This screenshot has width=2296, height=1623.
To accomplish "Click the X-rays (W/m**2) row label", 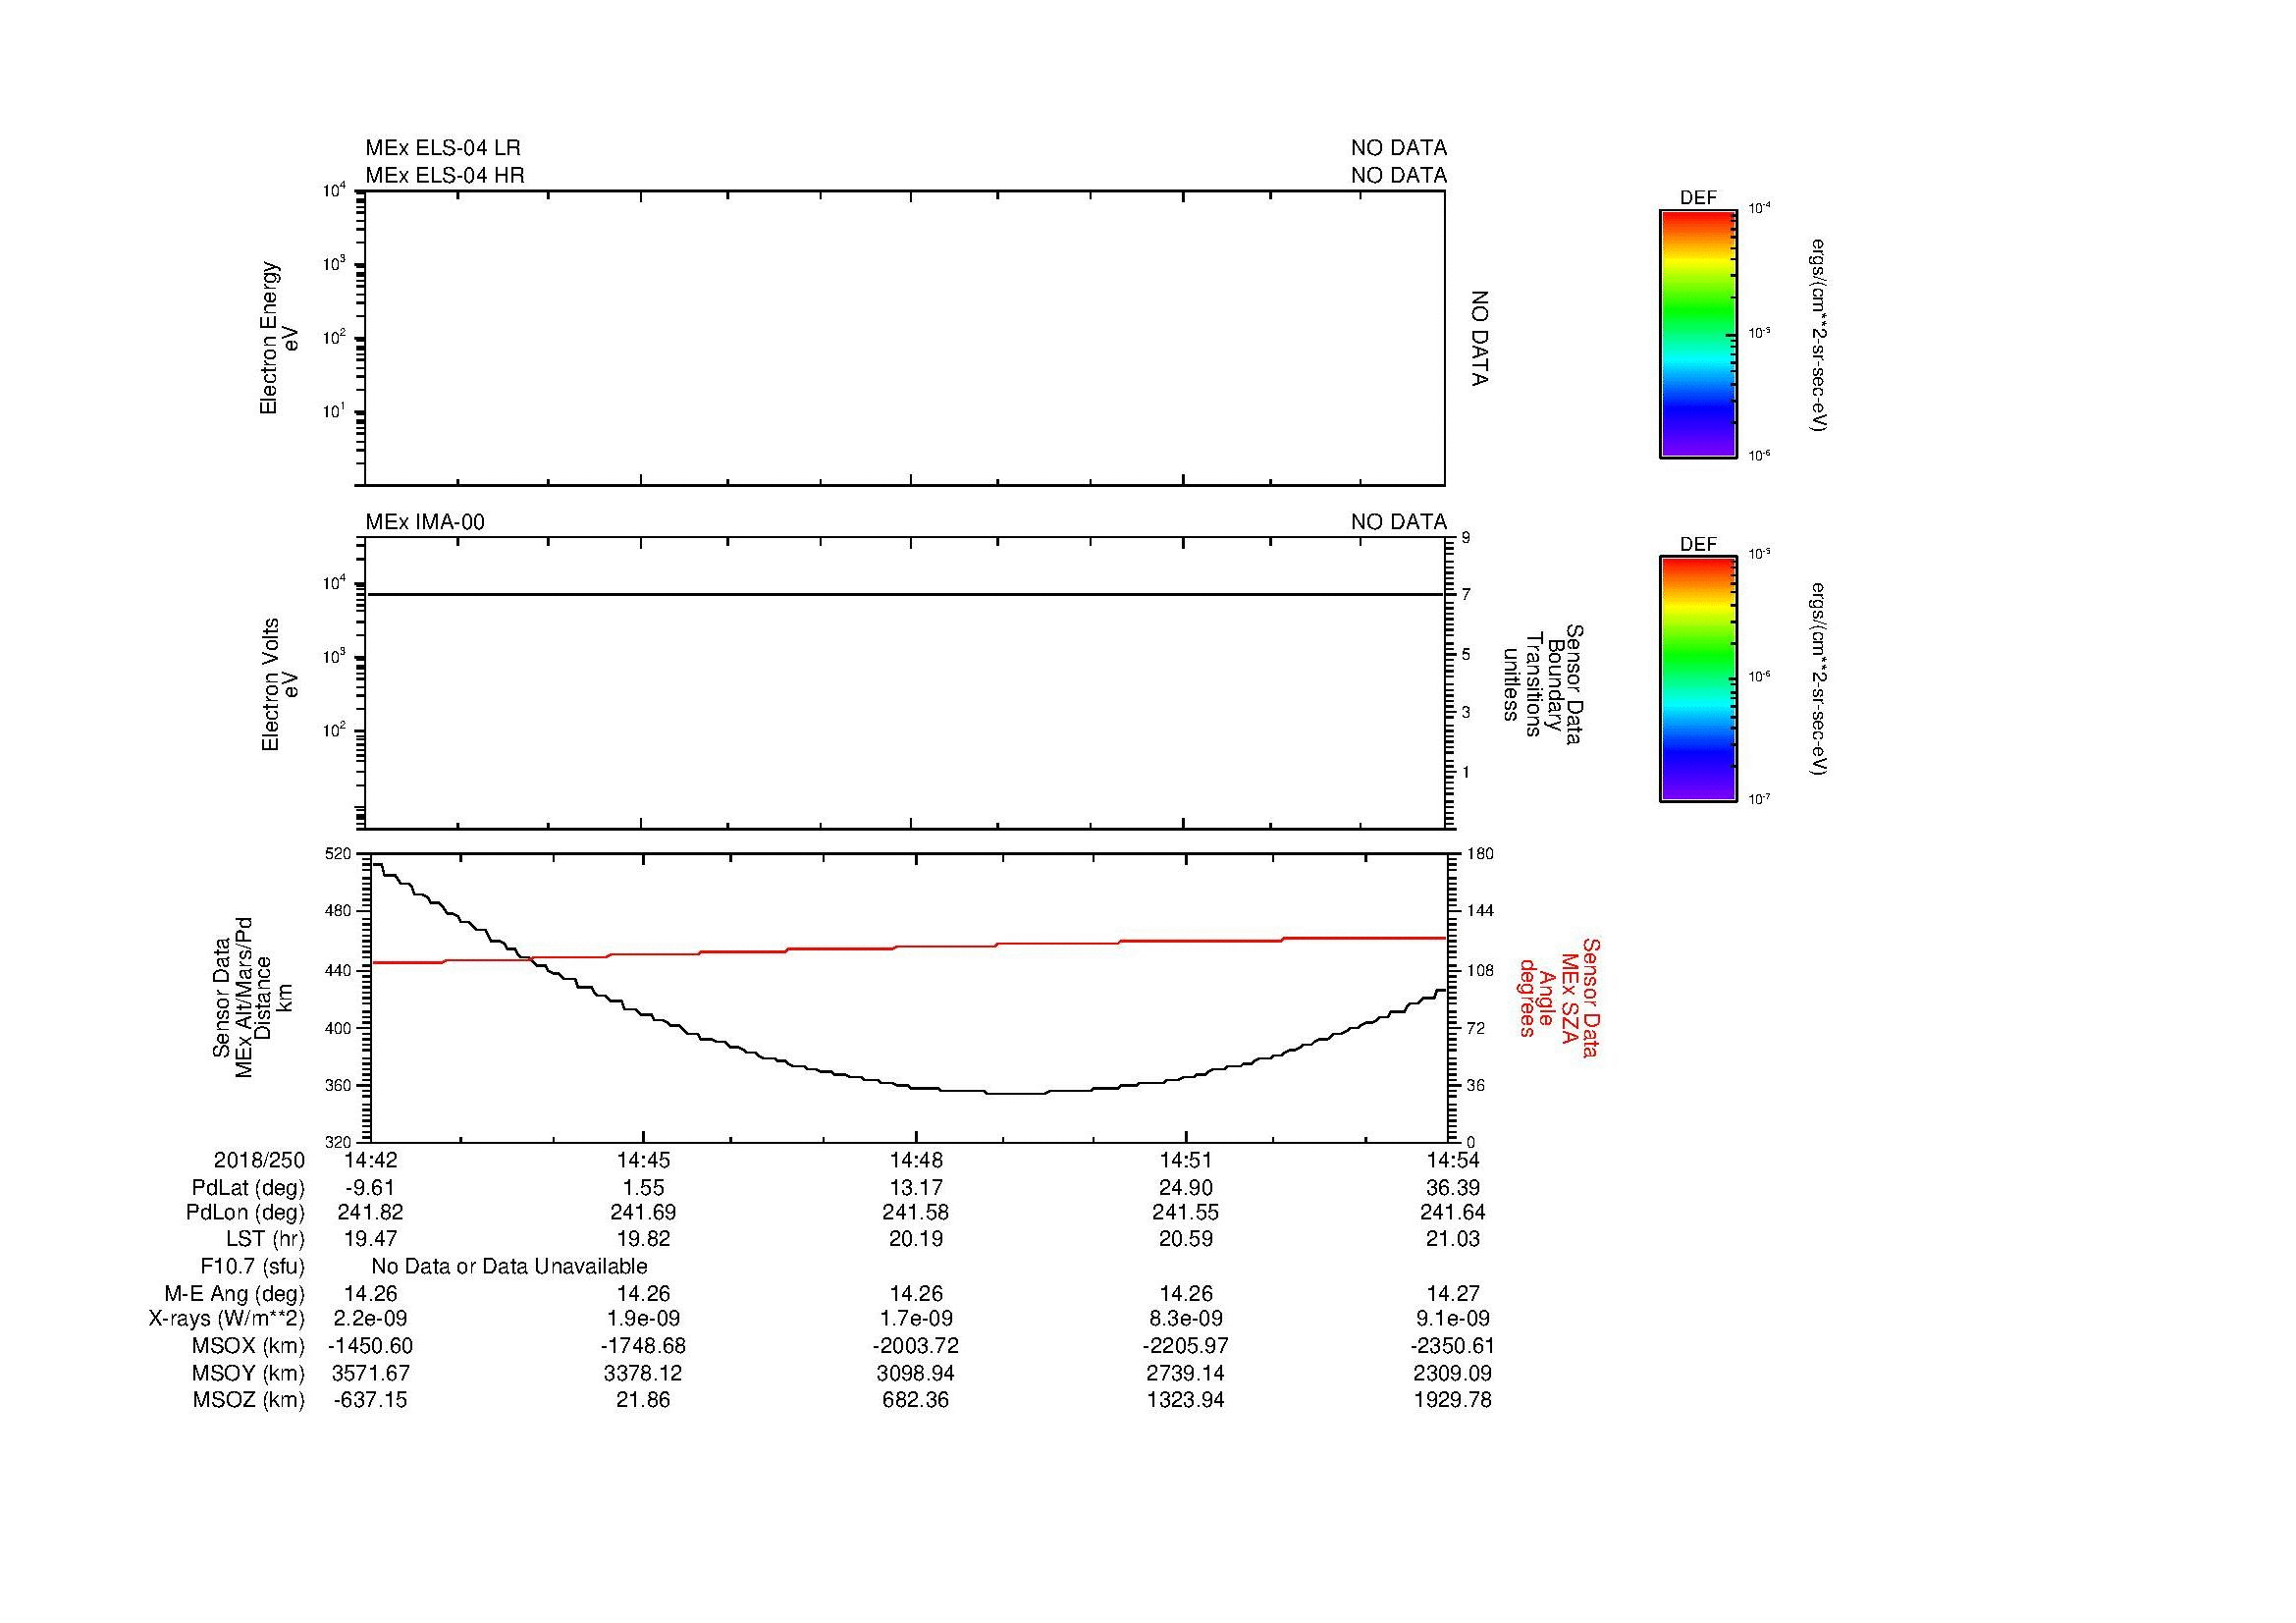I will click(227, 1320).
